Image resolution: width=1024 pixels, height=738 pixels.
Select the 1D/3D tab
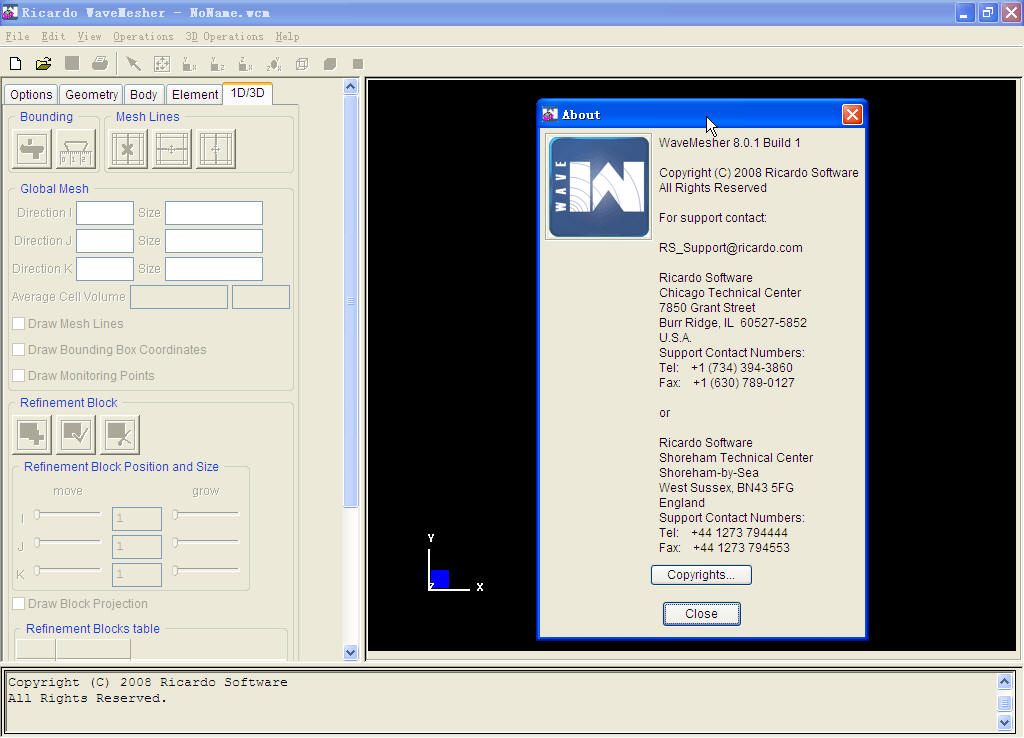click(x=248, y=93)
